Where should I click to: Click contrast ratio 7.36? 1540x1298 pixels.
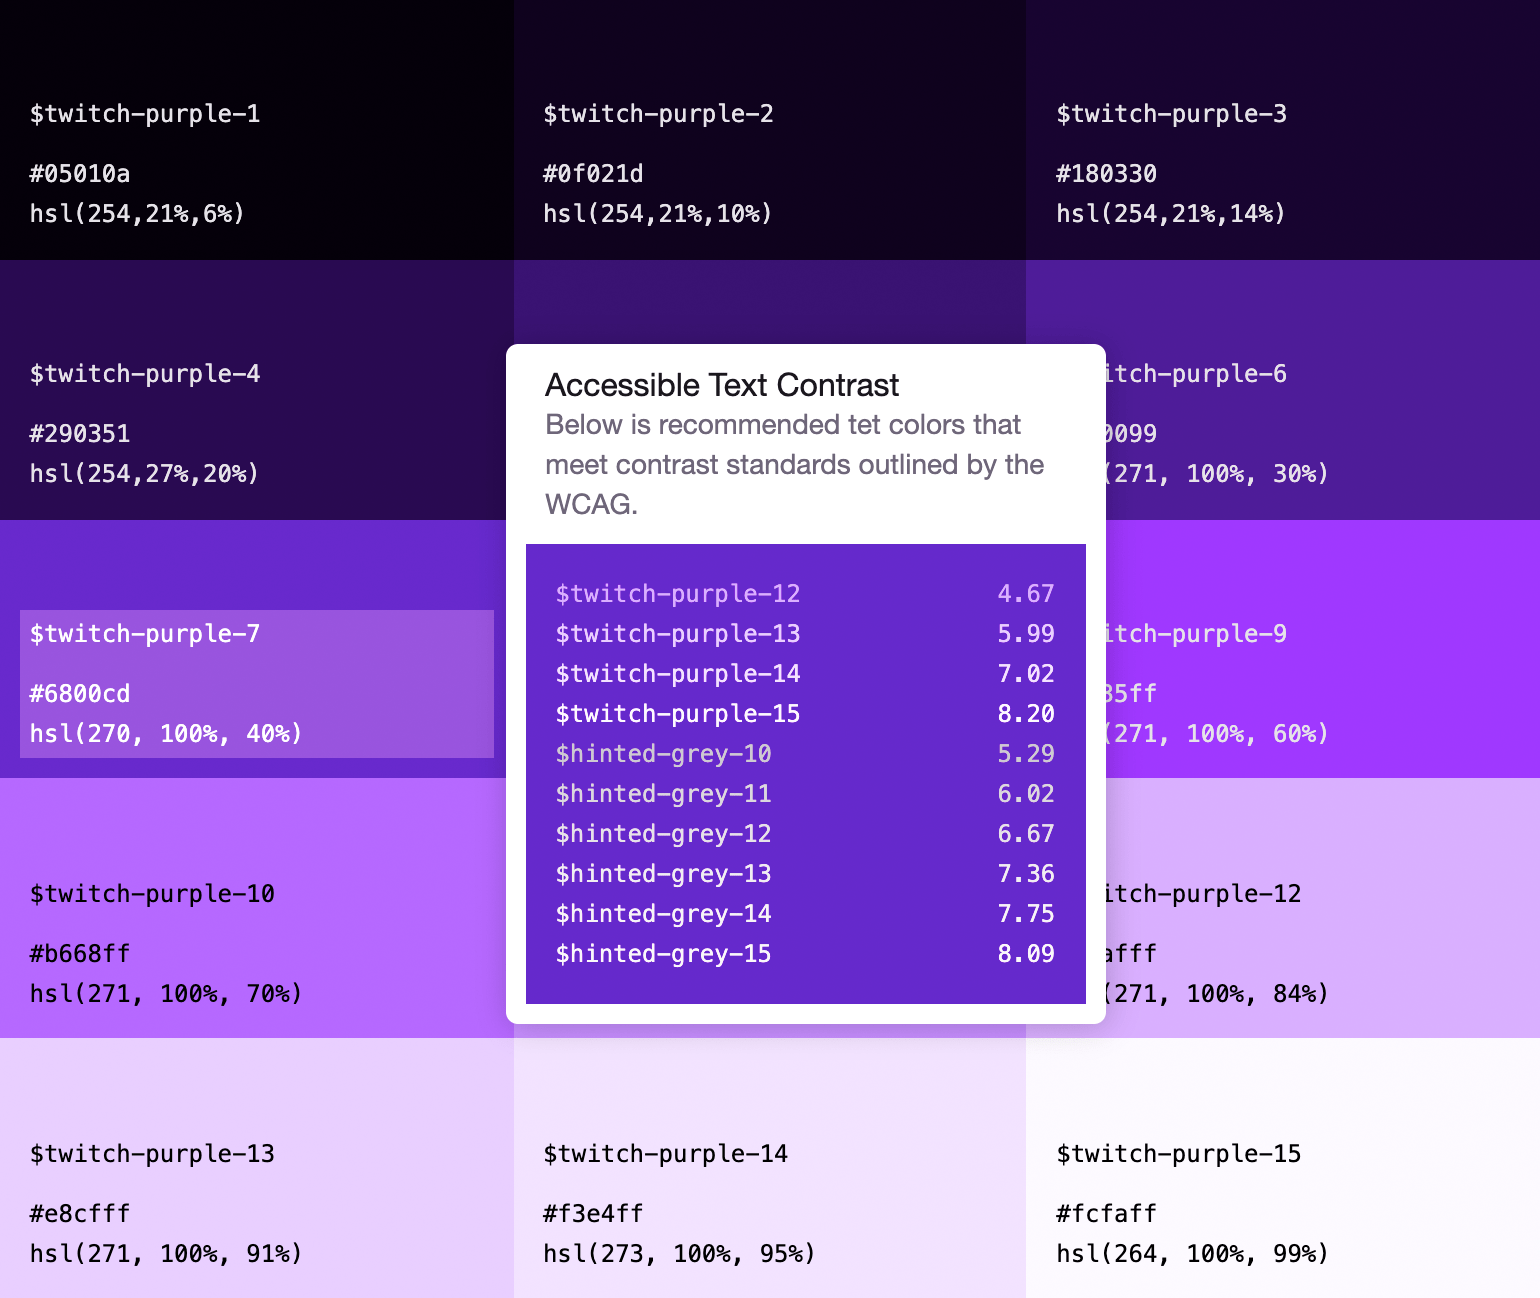coord(1026,874)
